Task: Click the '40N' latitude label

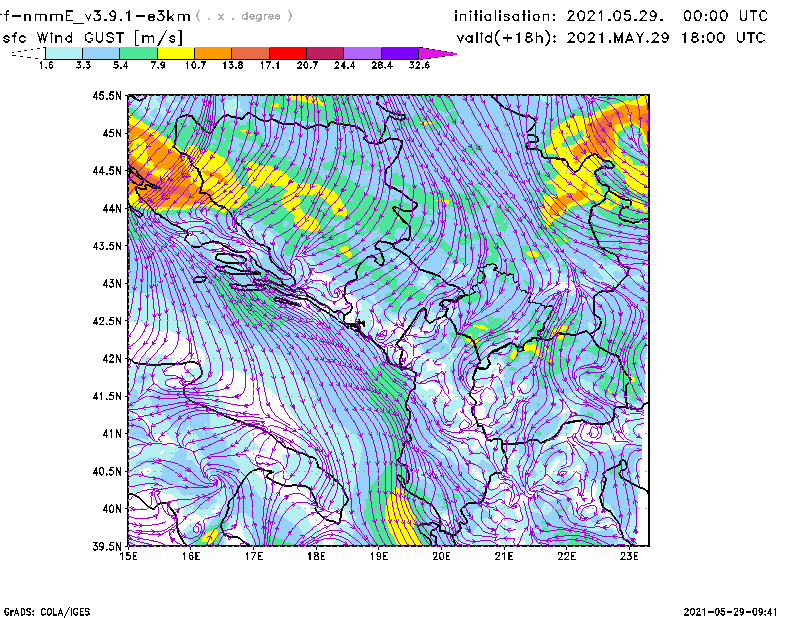Action: pos(112,509)
